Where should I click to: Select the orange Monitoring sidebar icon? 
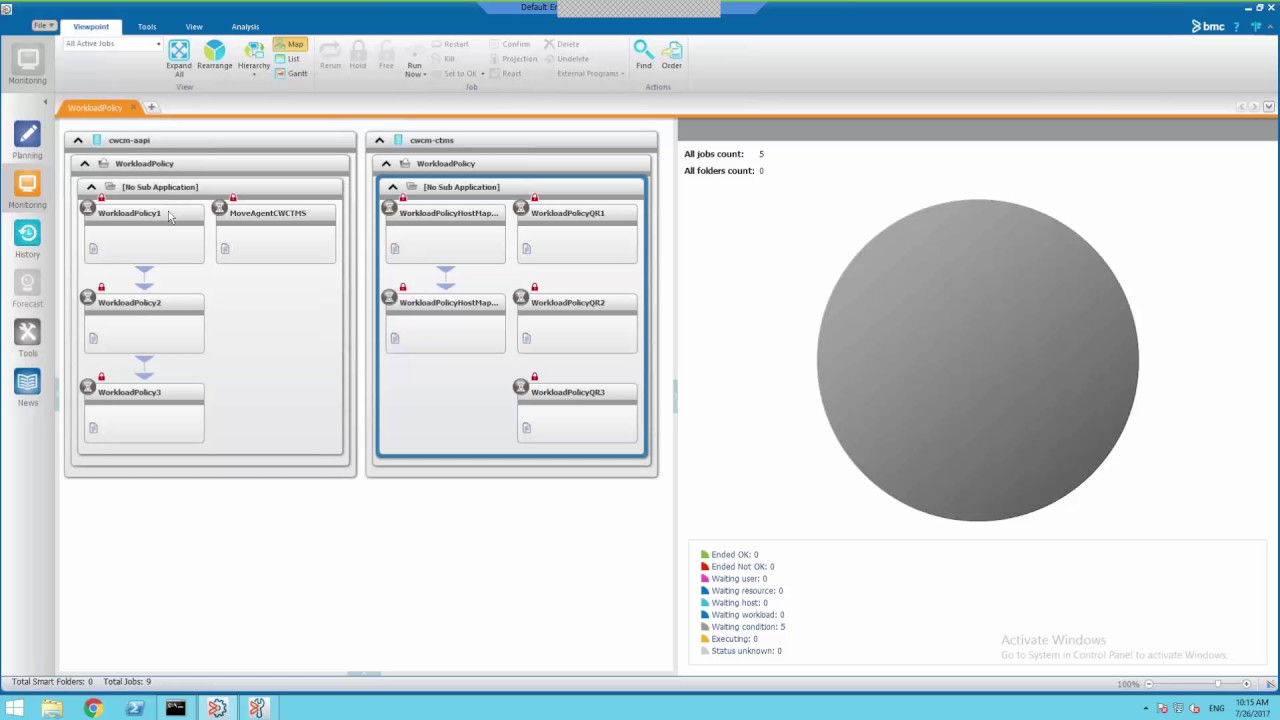[27, 184]
